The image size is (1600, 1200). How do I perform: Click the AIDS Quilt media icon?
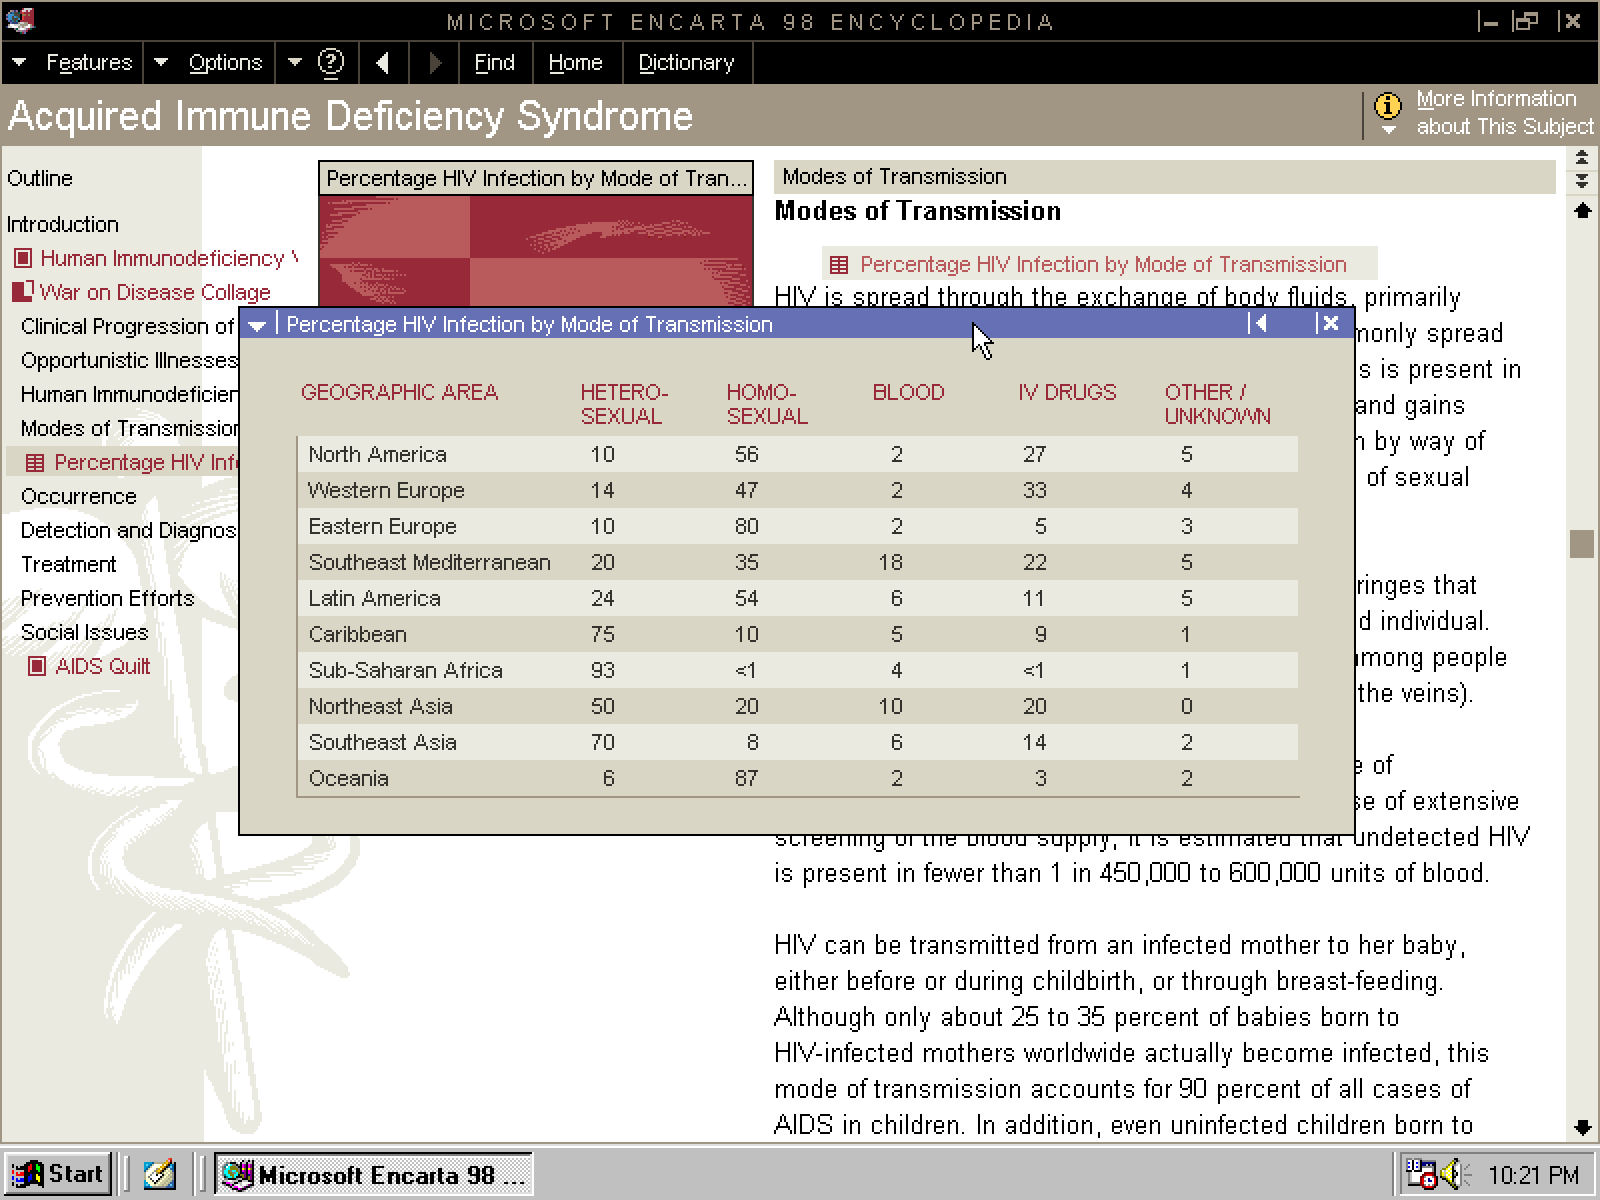click(x=37, y=666)
